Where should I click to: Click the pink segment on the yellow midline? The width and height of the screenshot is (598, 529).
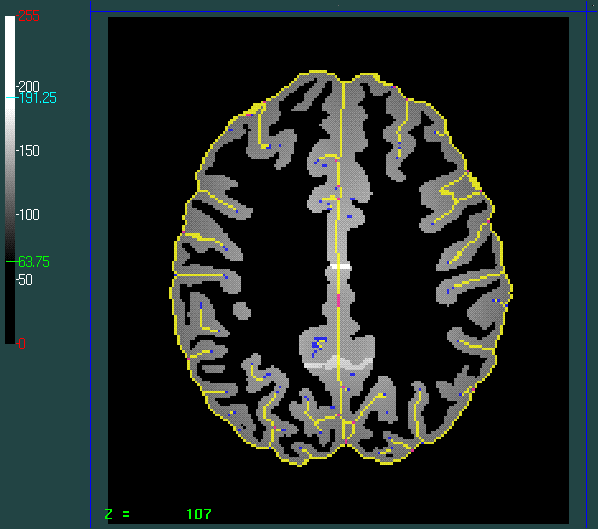(338, 300)
